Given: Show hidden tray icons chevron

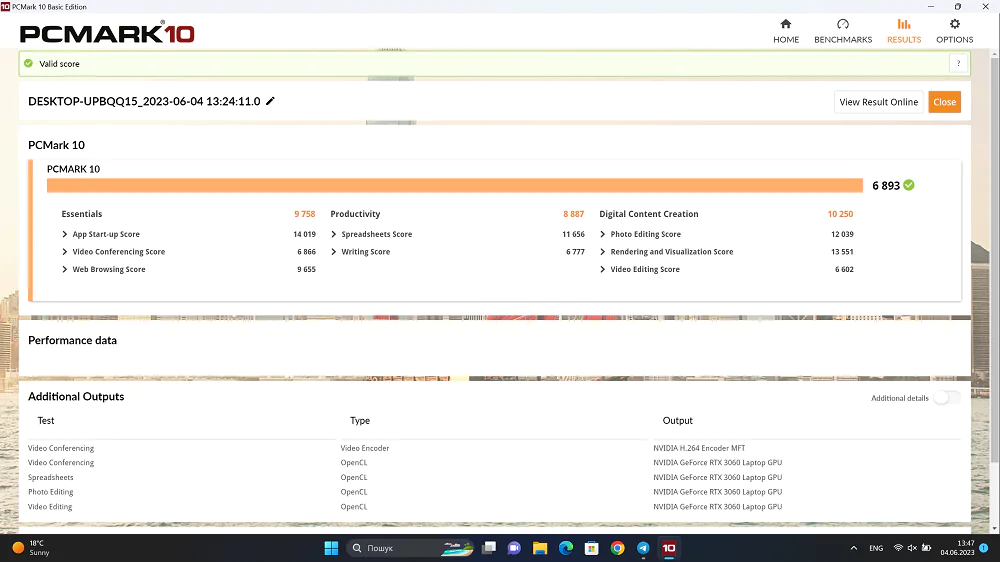Looking at the screenshot, I should tap(853, 548).
